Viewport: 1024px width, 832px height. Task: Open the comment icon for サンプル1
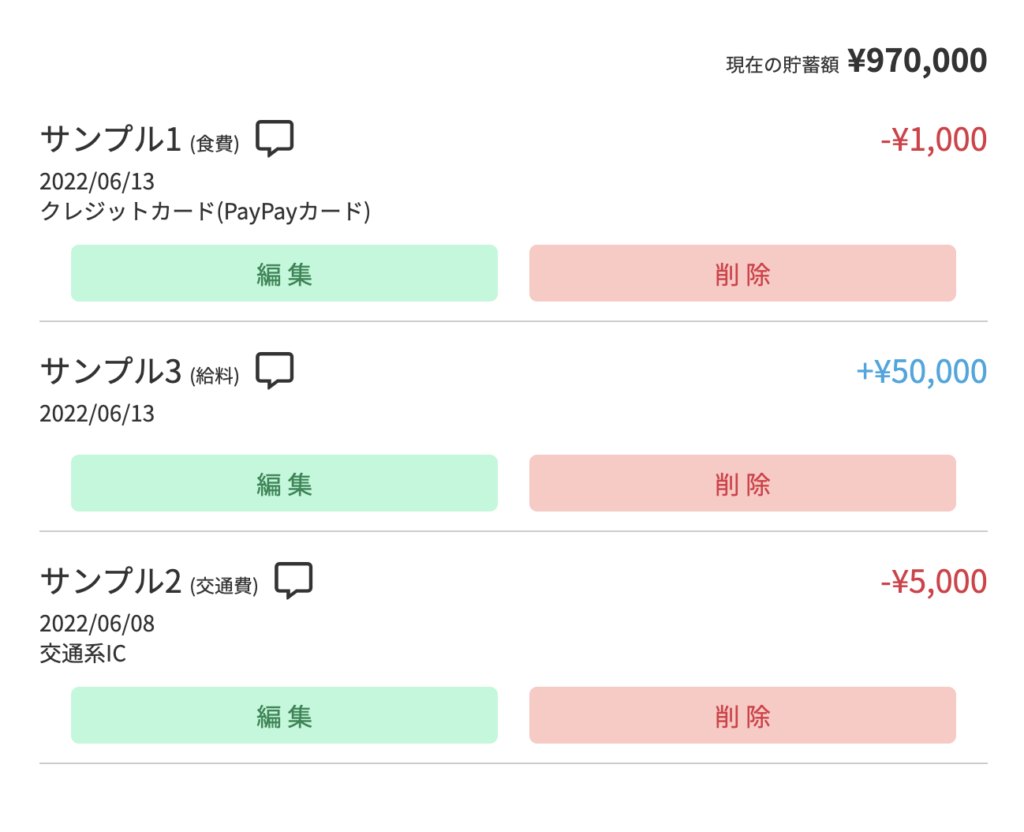(274, 138)
